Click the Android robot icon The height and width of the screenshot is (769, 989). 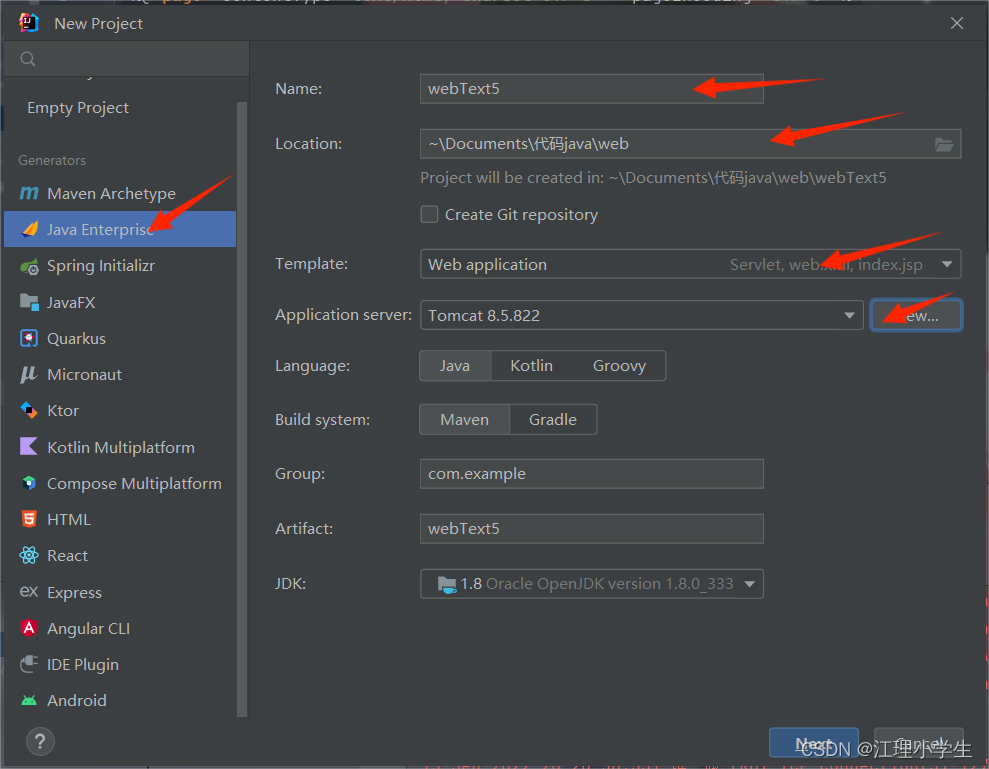pos(29,700)
